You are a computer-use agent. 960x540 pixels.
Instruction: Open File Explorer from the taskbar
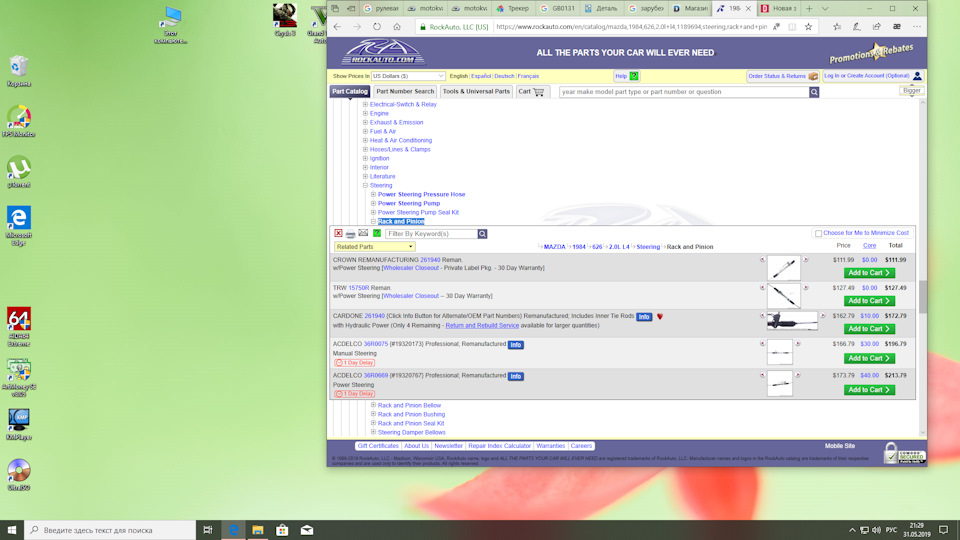258,530
